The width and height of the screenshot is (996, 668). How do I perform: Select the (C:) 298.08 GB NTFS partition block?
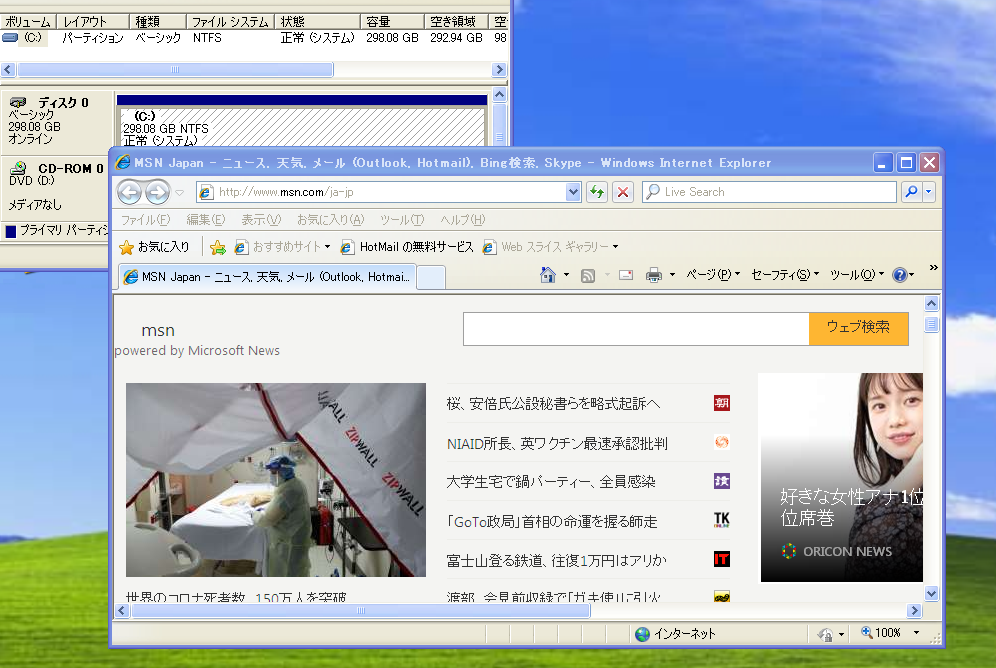[302, 126]
